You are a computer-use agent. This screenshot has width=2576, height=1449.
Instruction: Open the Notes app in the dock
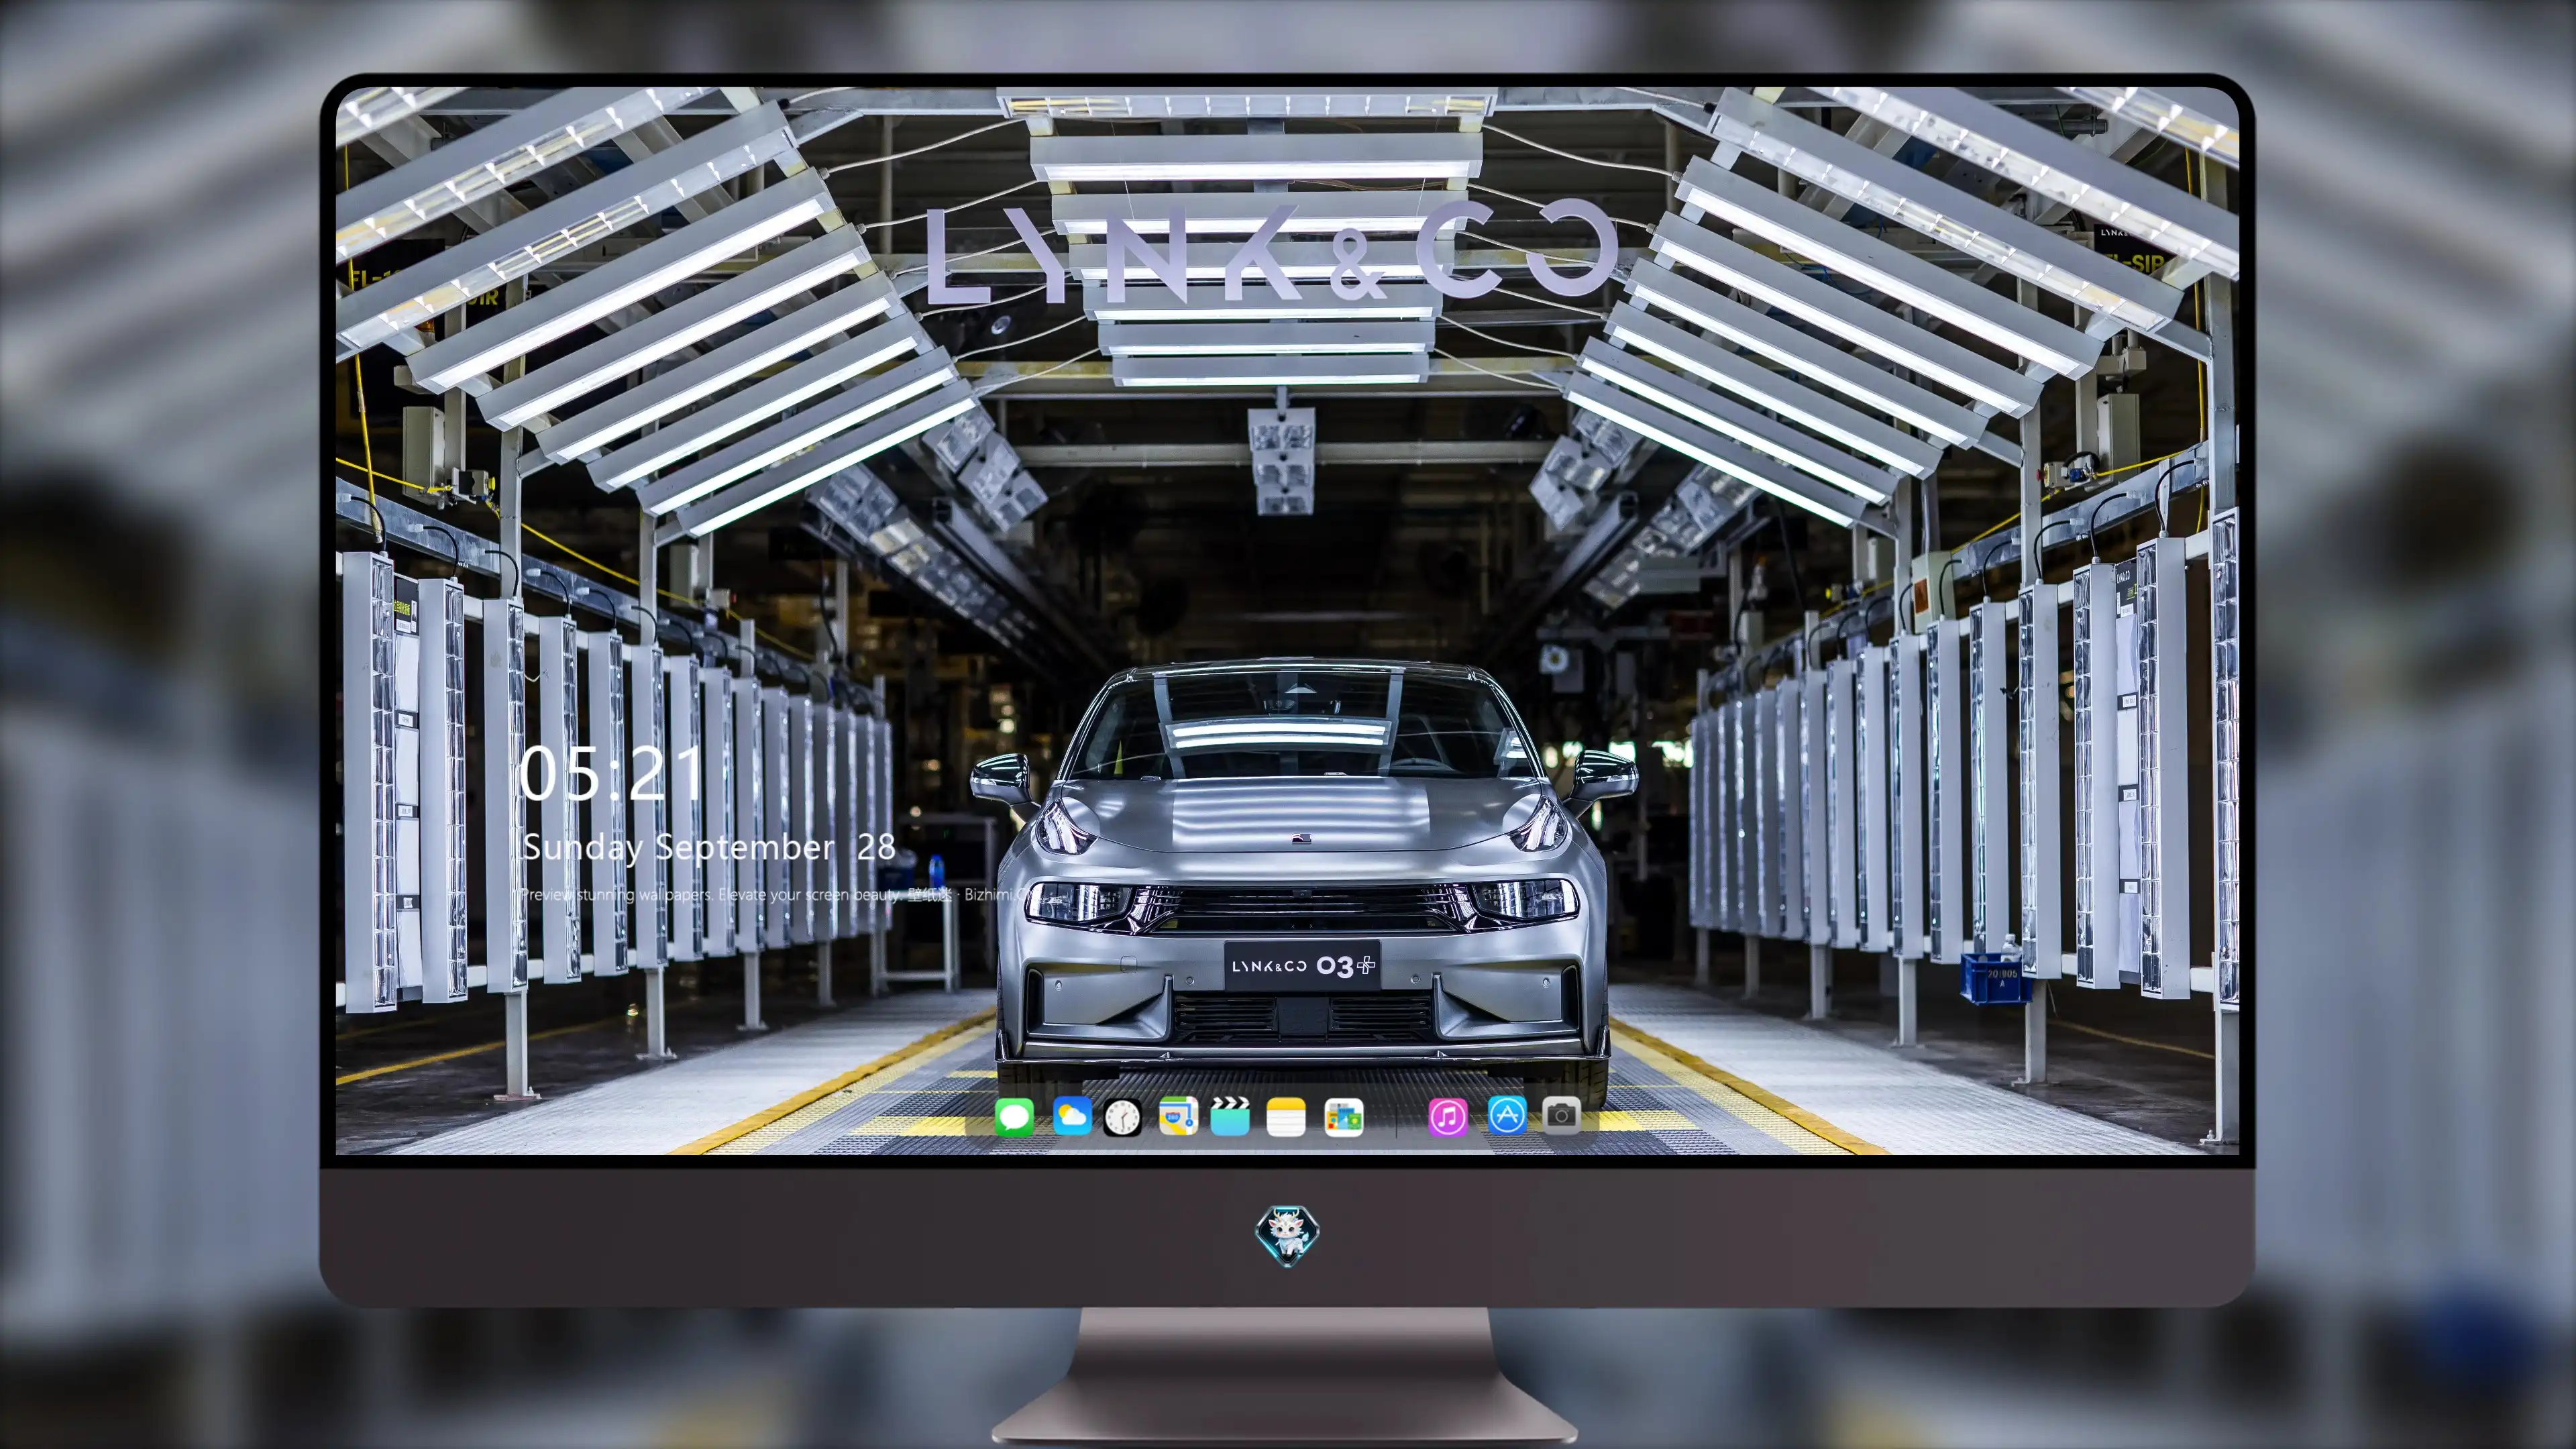(x=1286, y=1116)
